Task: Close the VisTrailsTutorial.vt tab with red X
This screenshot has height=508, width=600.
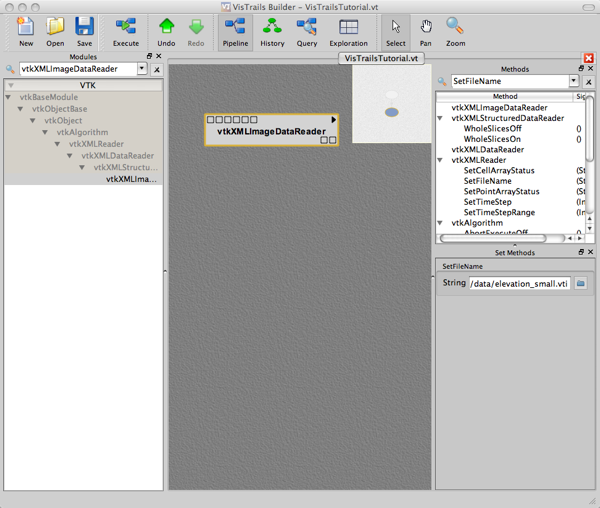Action: [589, 58]
